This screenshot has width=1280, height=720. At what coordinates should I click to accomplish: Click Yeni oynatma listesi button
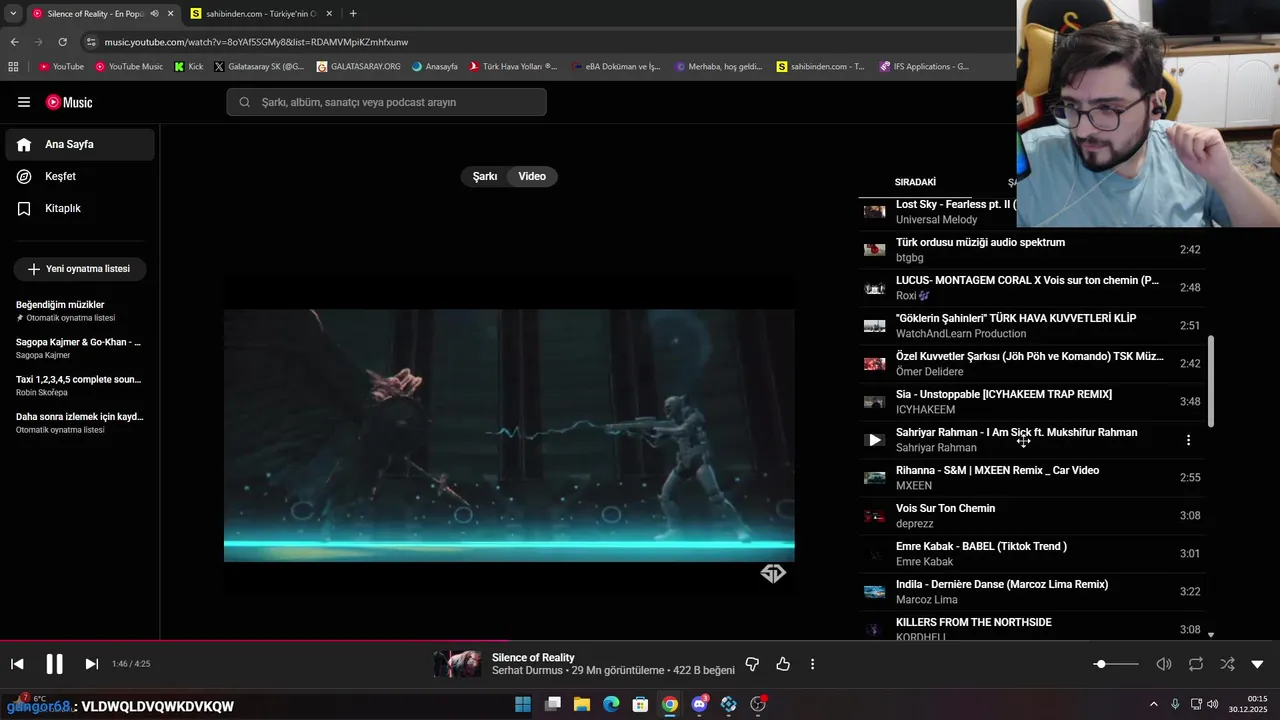(79, 269)
